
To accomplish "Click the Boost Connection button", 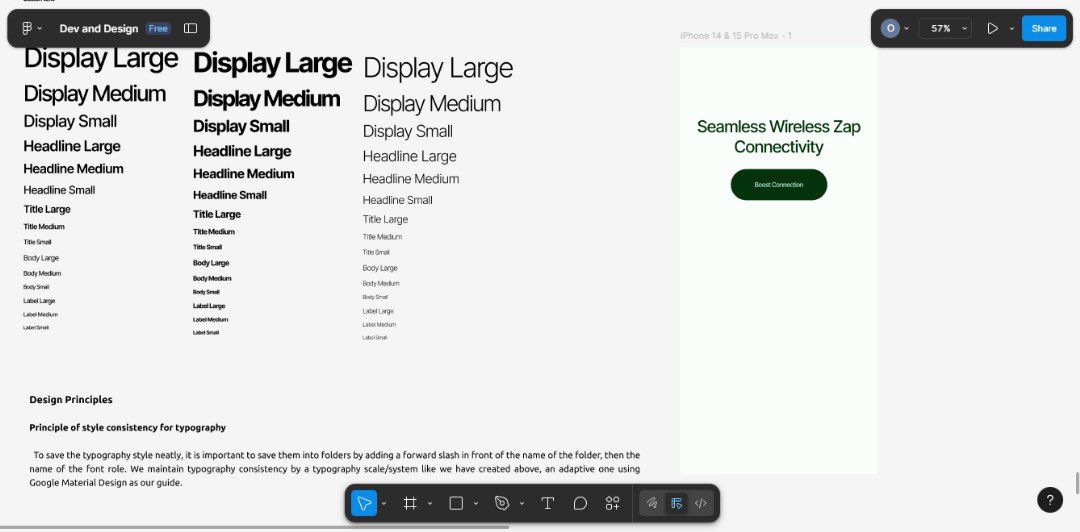I will pos(778,185).
